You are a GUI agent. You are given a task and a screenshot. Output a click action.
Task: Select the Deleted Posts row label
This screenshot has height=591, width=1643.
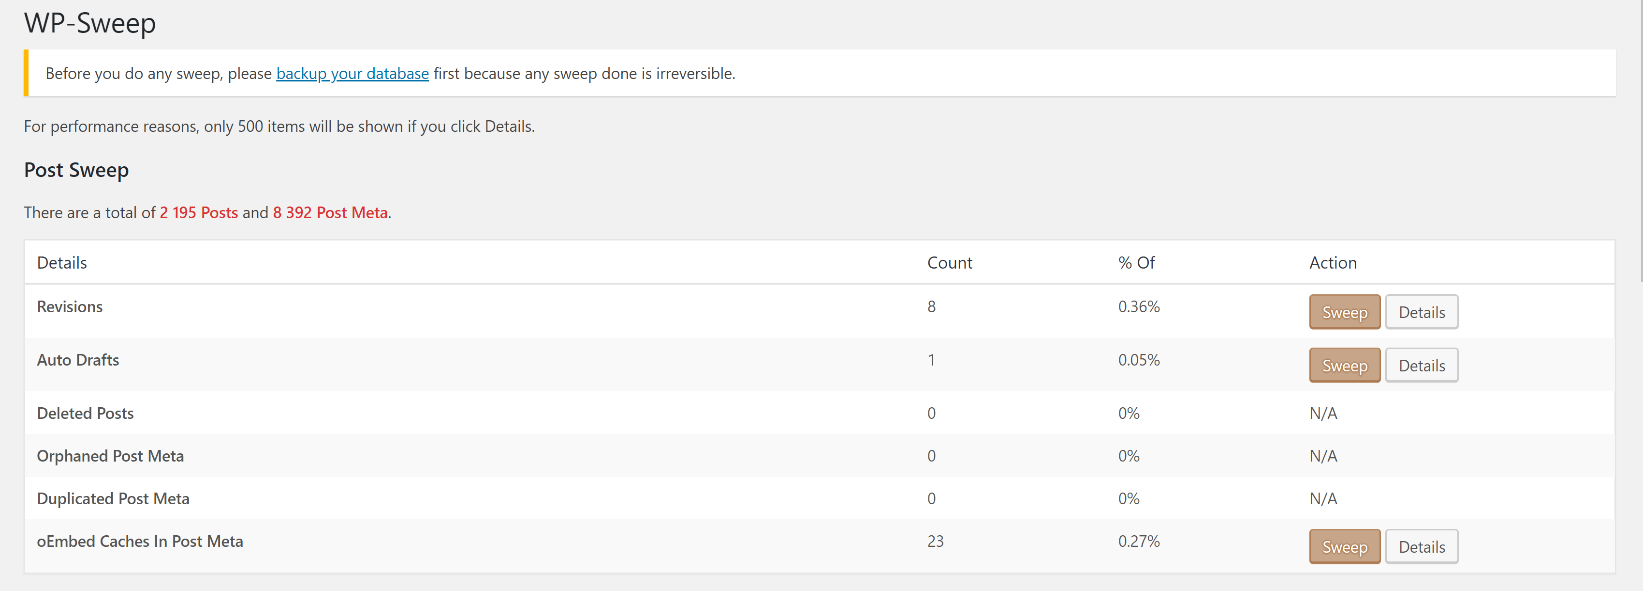coord(85,413)
